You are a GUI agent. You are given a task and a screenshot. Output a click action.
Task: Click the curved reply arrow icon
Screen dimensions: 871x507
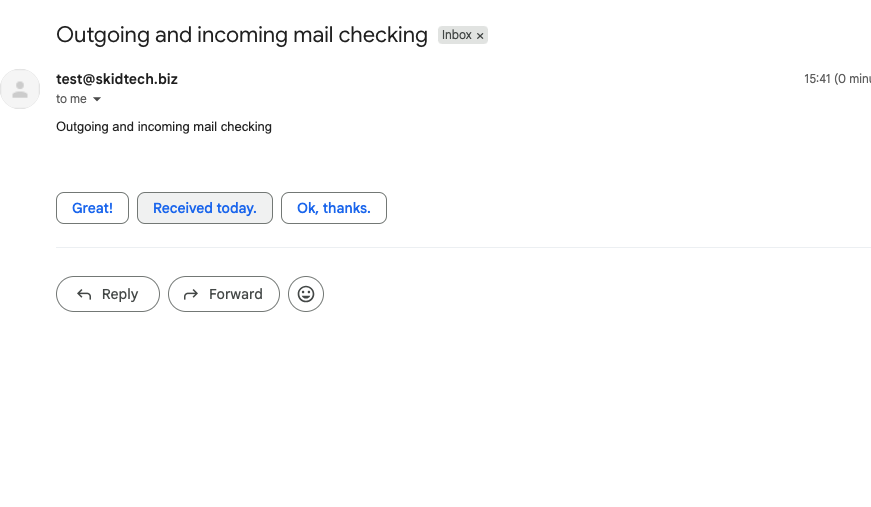point(84,294)
